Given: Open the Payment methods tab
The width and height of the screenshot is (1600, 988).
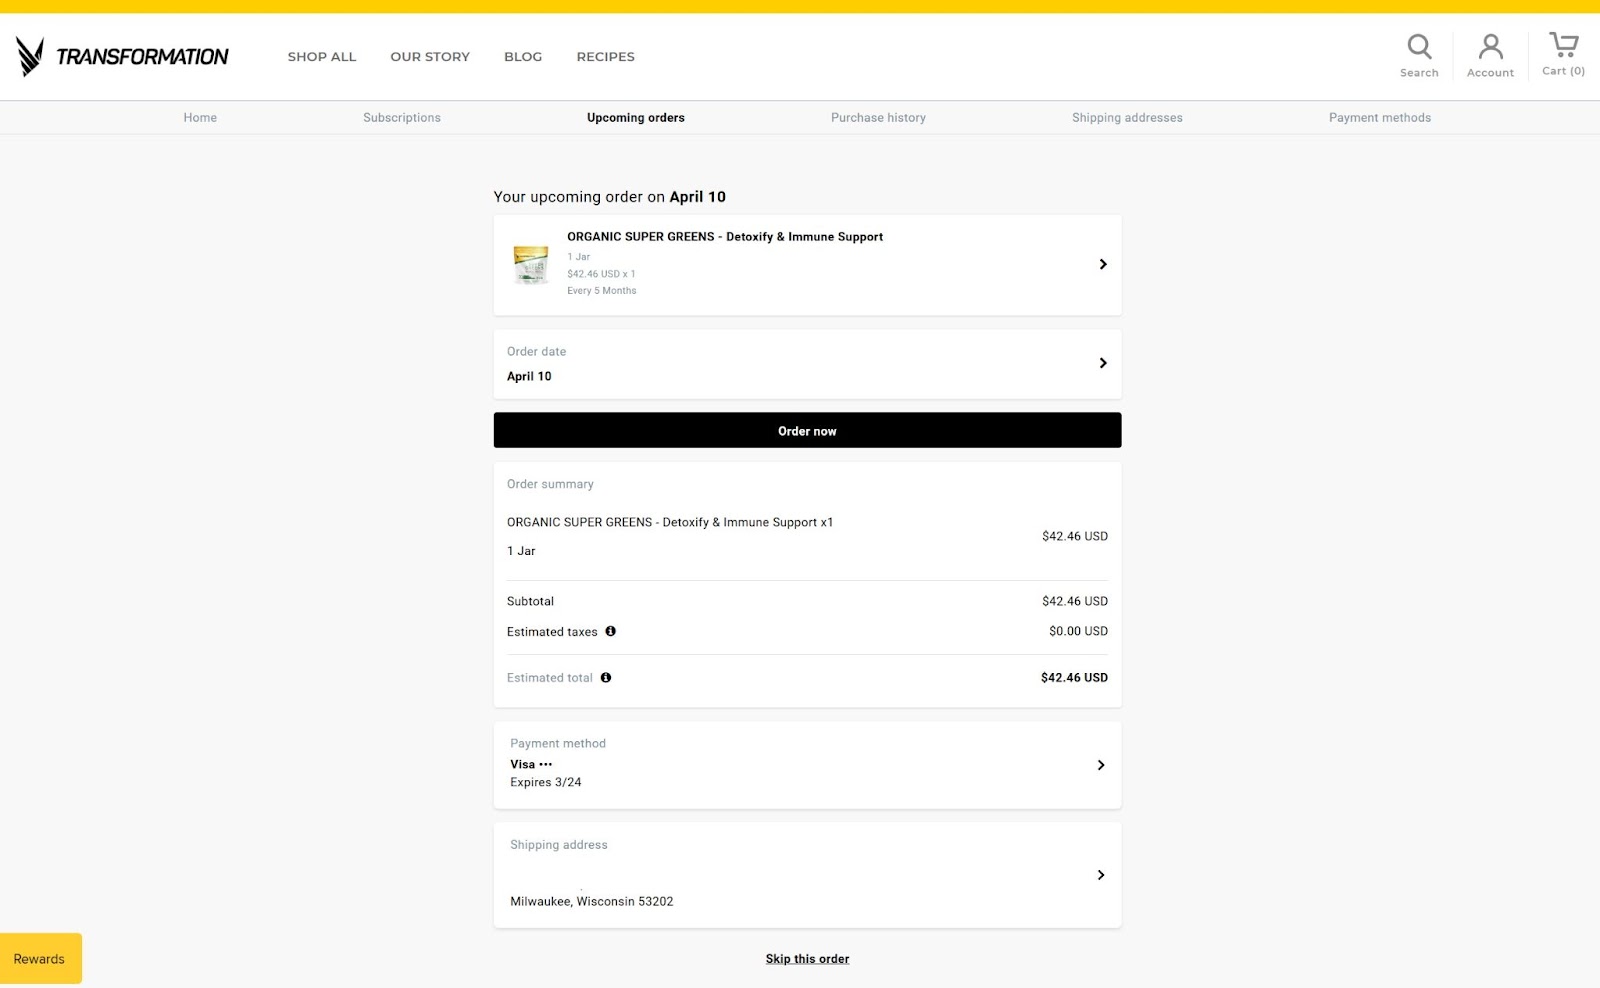Looking at the screenshot, I should click(x=1380, y=117).
